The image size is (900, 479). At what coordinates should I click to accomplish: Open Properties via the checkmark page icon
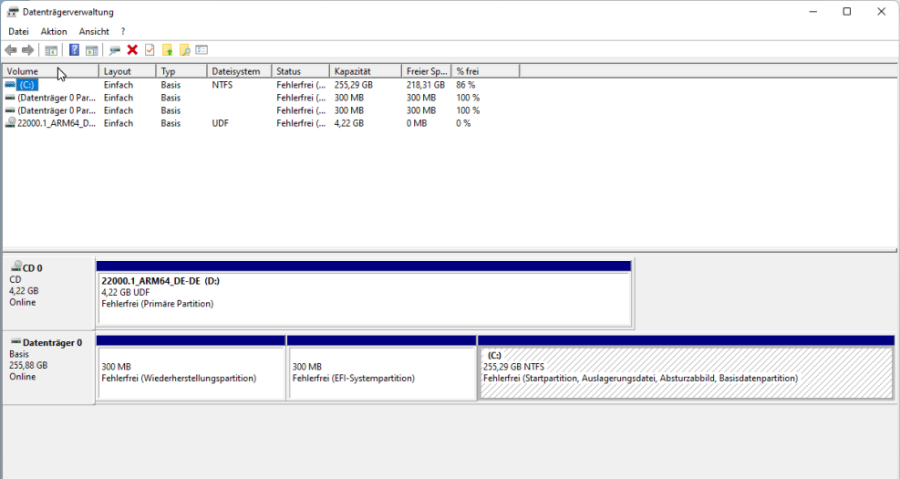(x=149, y=50)
